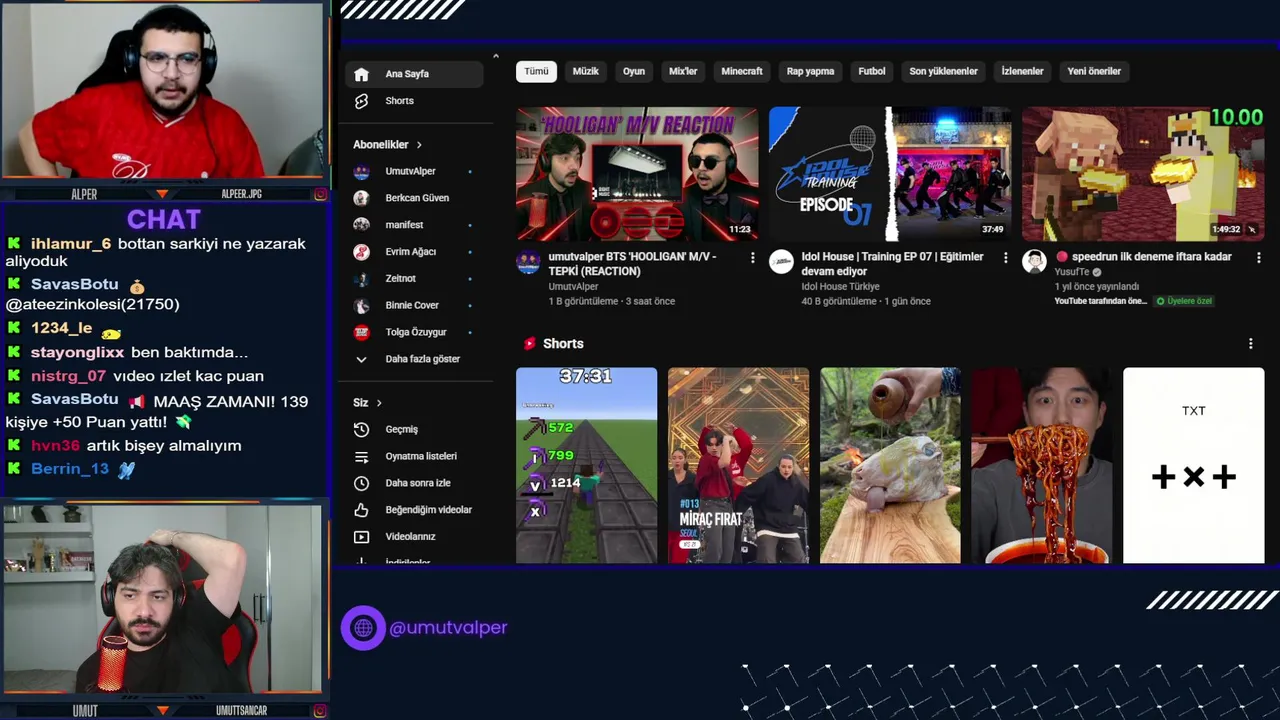
Task: Click chat username stayonglixx
Action: click(x=77, y=352)
